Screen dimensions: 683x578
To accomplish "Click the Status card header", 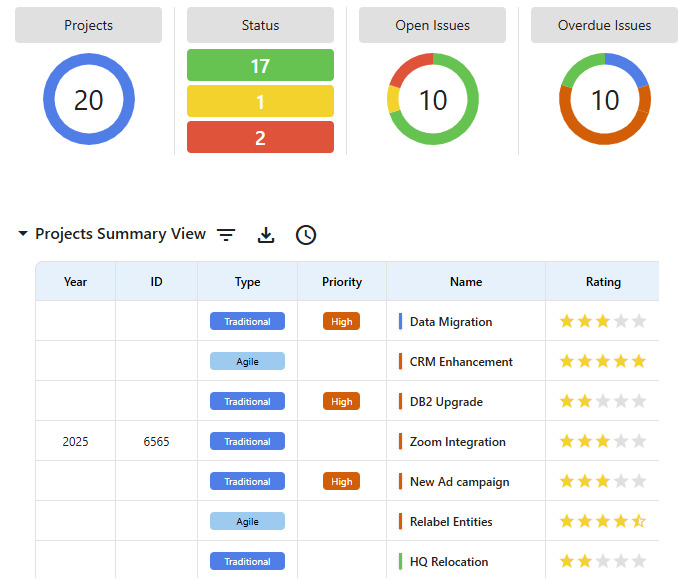I will 260,25.
